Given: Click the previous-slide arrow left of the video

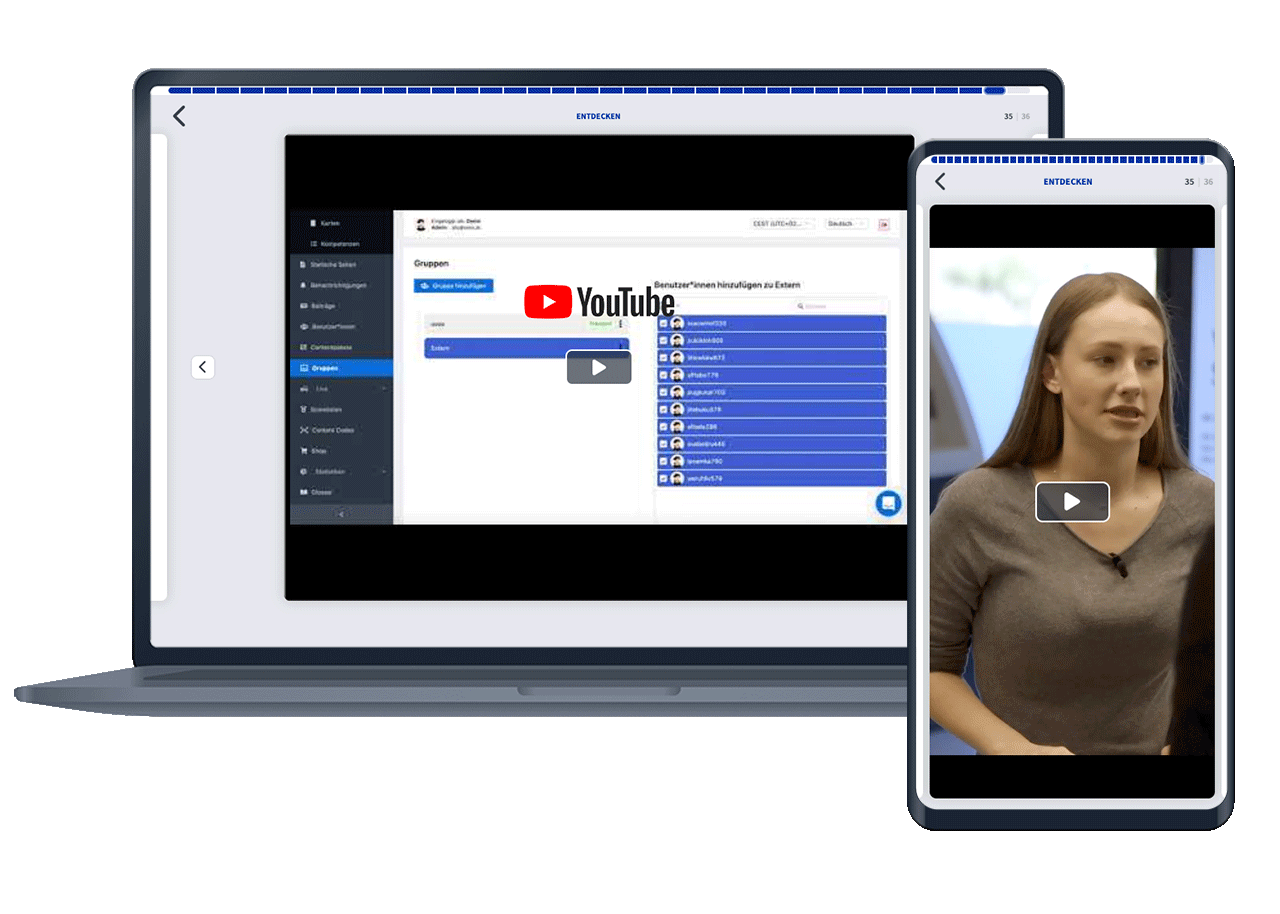Looking at the screenshot, I should 203,367.
